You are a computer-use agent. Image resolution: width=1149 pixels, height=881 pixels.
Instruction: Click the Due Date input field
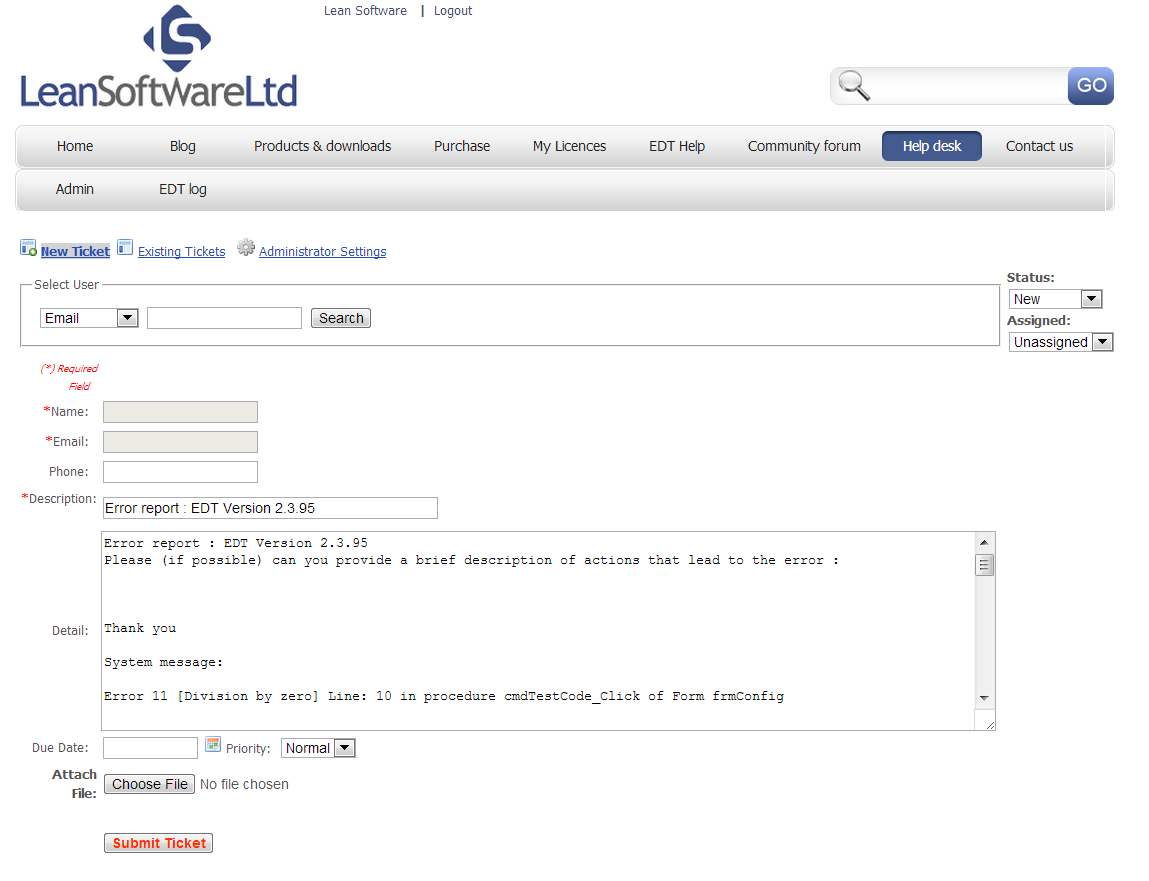pos(150,748)
